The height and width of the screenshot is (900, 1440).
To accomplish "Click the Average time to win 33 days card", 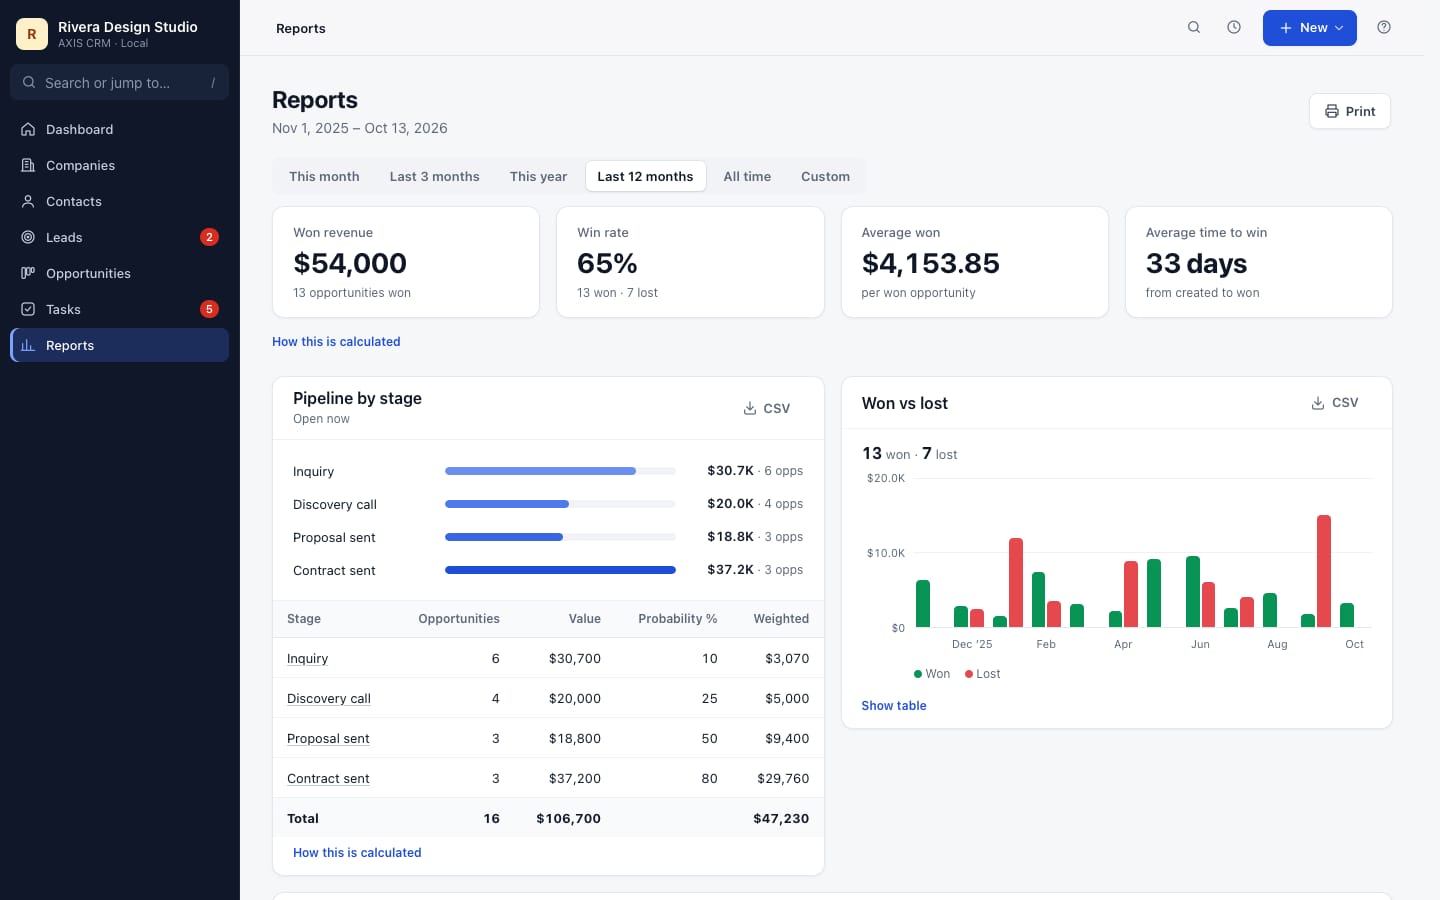I will point(1259,262).
